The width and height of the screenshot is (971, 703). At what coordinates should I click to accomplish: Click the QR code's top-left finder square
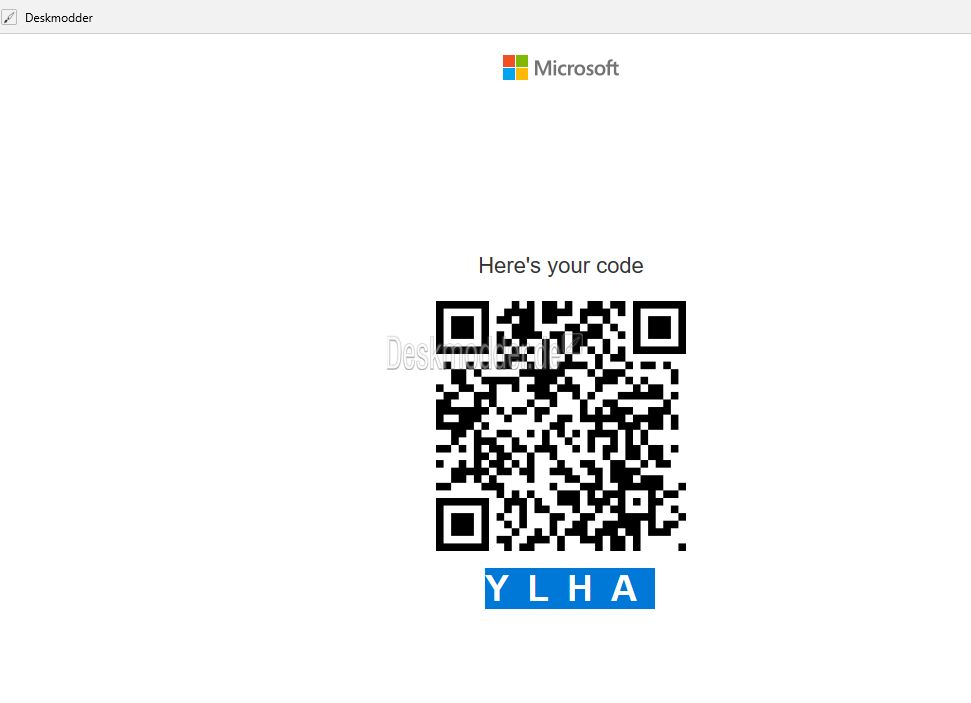[463, 327]
